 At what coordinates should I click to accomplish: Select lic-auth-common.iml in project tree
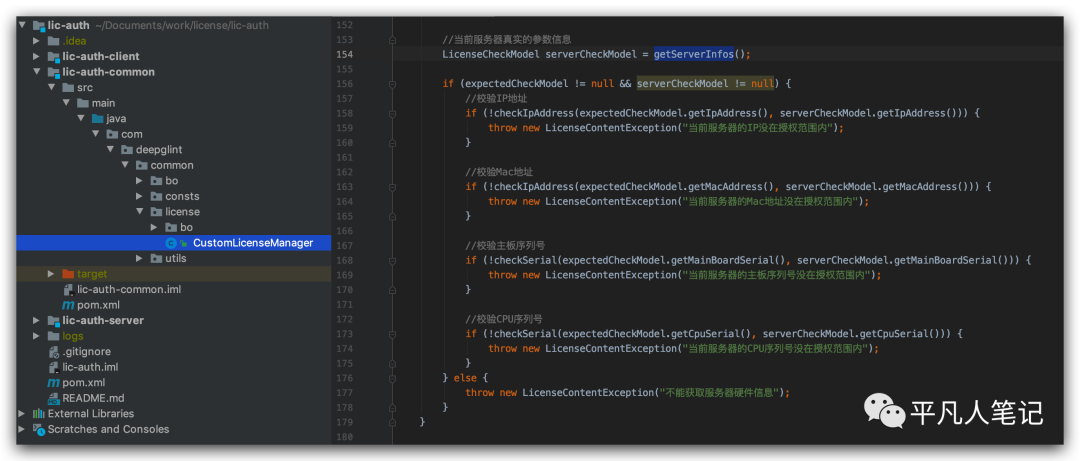pos(129,289)
